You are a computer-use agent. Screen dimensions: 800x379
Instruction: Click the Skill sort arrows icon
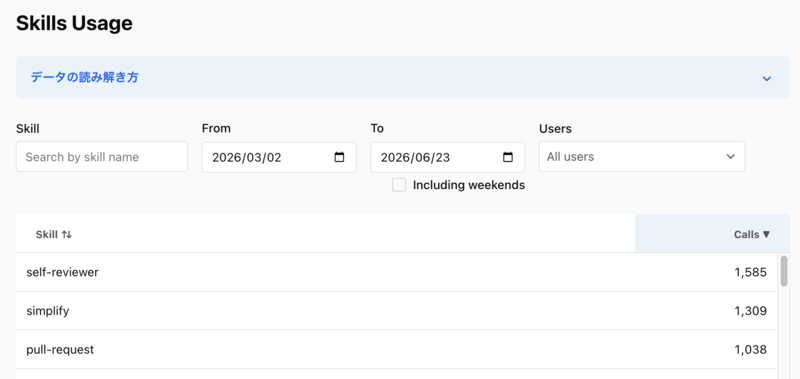point(67,235)
